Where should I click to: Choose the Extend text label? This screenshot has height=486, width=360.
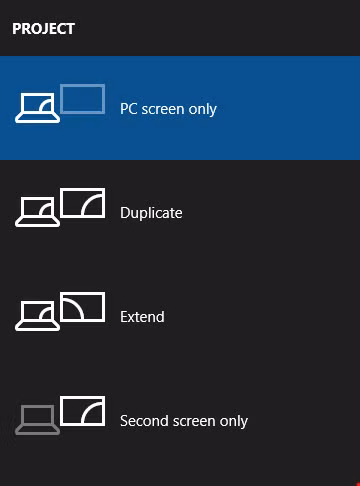[x=142, y=317]
